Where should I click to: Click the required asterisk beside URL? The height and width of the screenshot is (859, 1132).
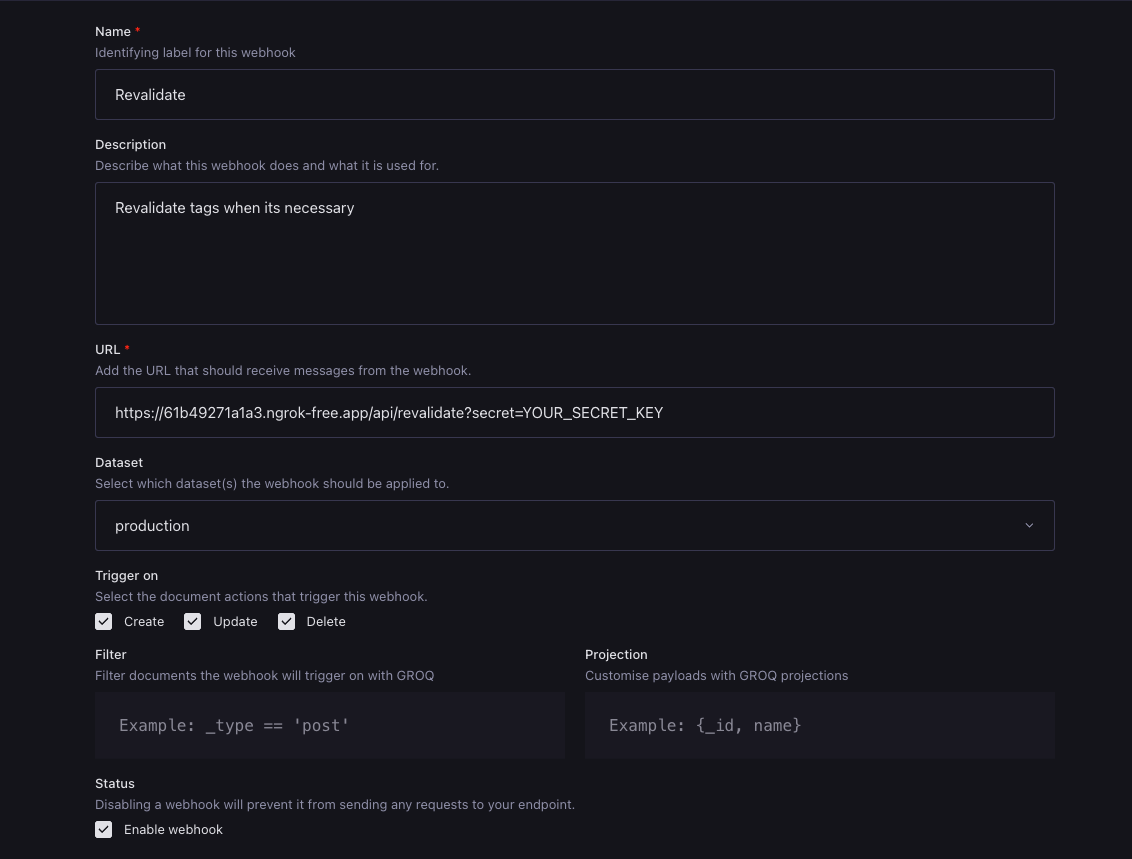pos(127,349)
